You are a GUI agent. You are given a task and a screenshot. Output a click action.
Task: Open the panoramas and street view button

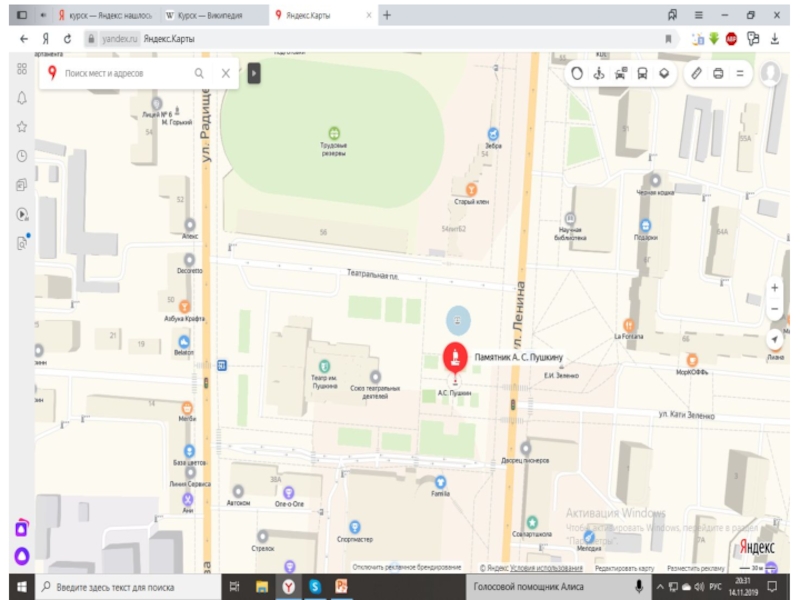click(599, 73)
